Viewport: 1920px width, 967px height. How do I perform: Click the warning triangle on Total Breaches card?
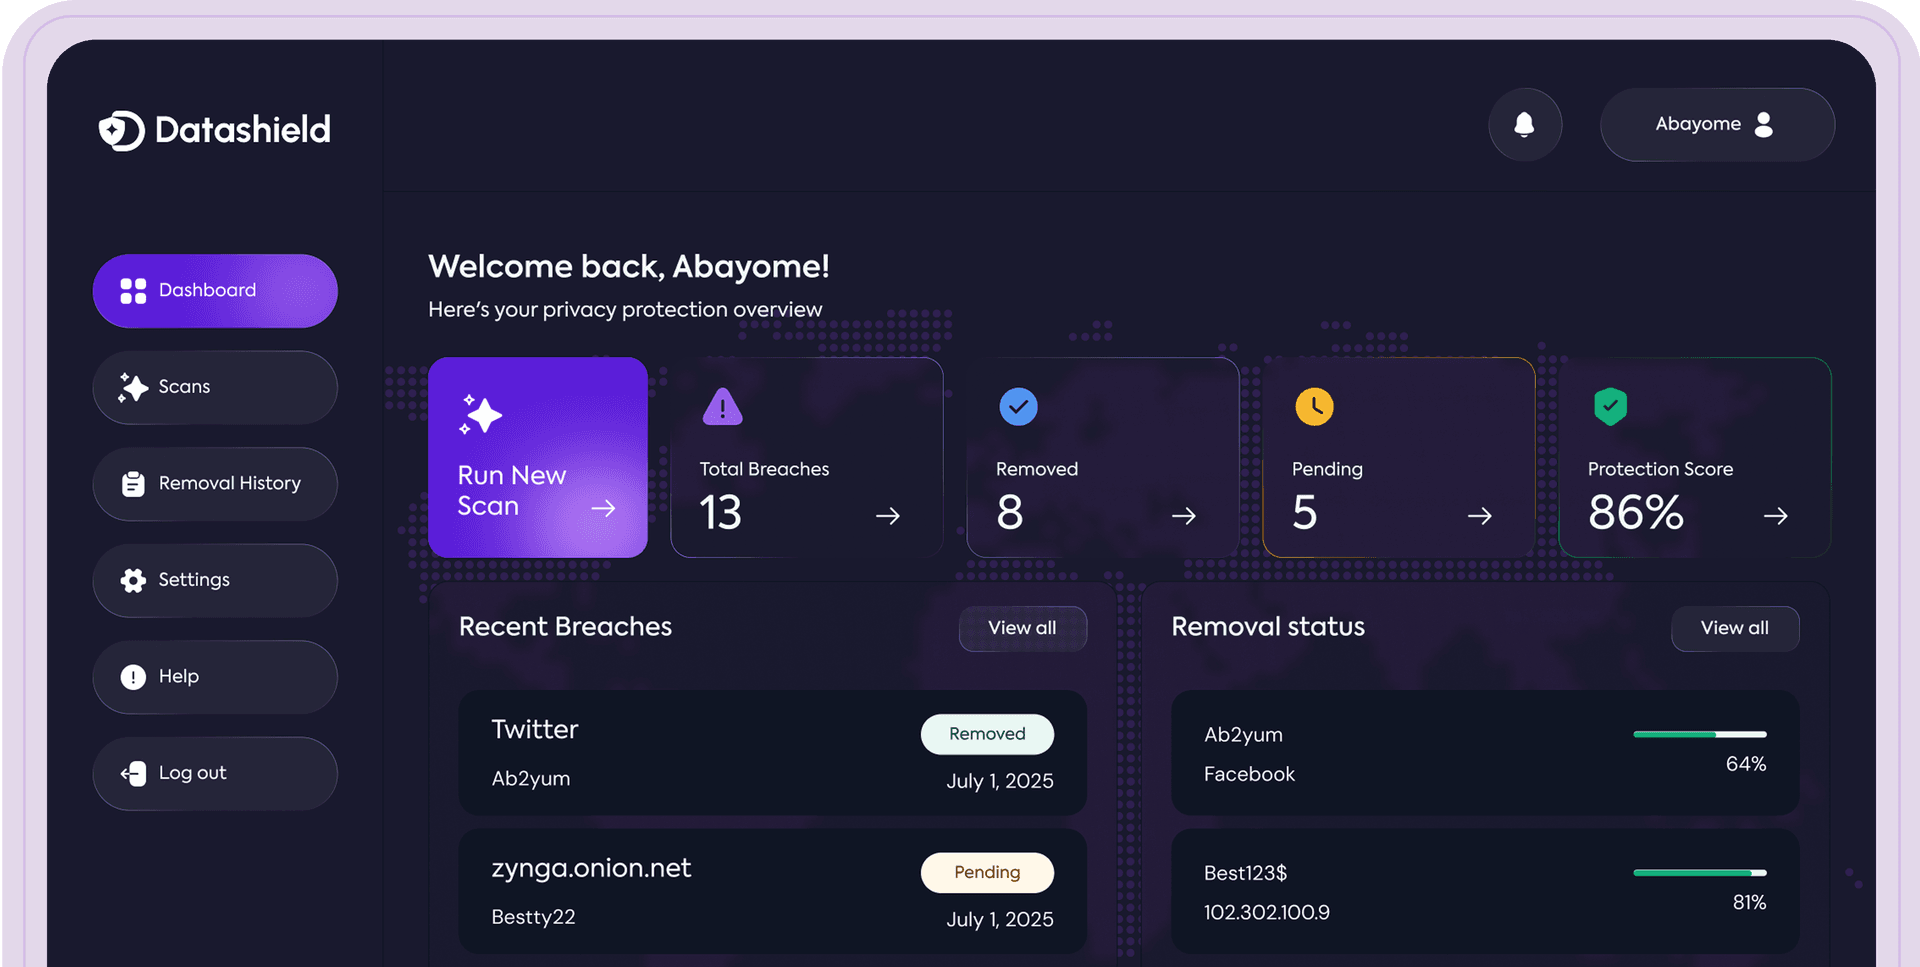click(722, 406)
